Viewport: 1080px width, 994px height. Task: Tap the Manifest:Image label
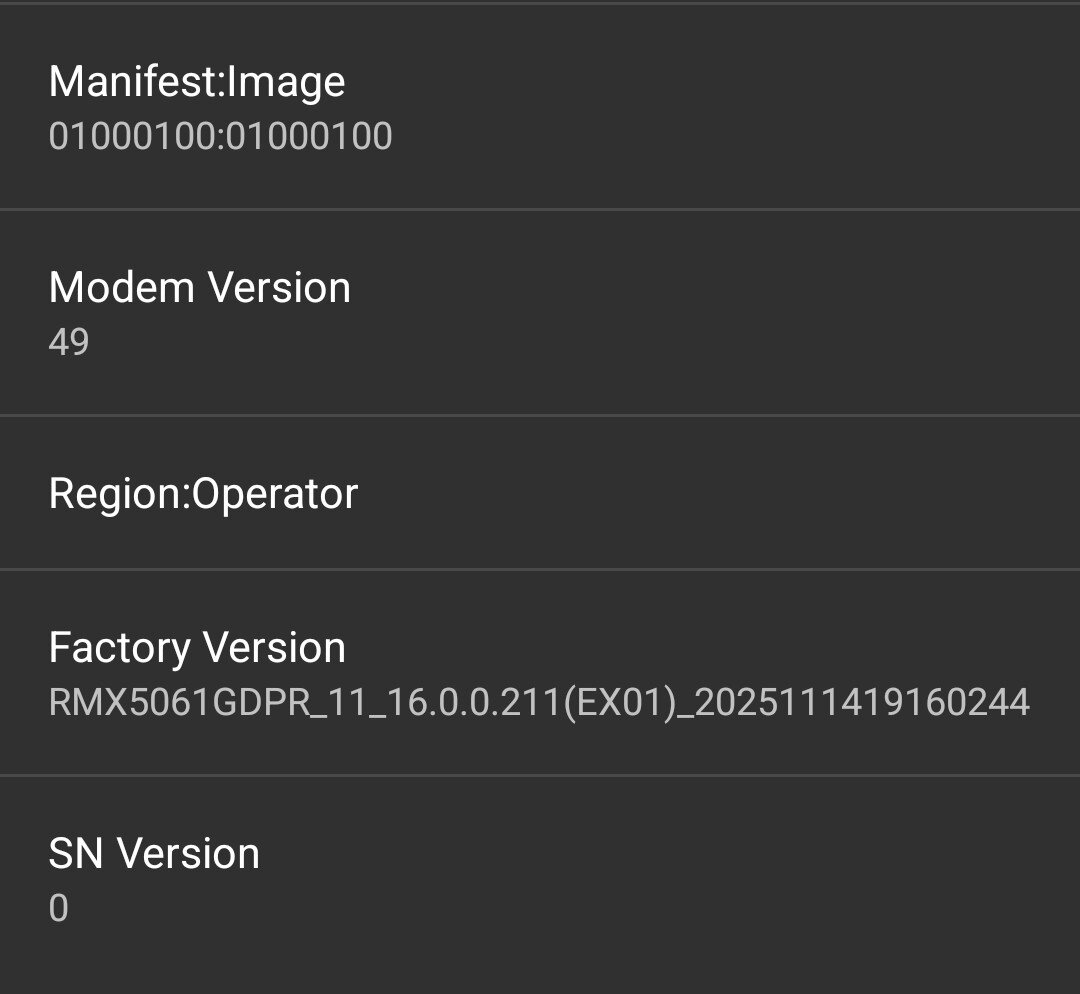coord(197,82)
